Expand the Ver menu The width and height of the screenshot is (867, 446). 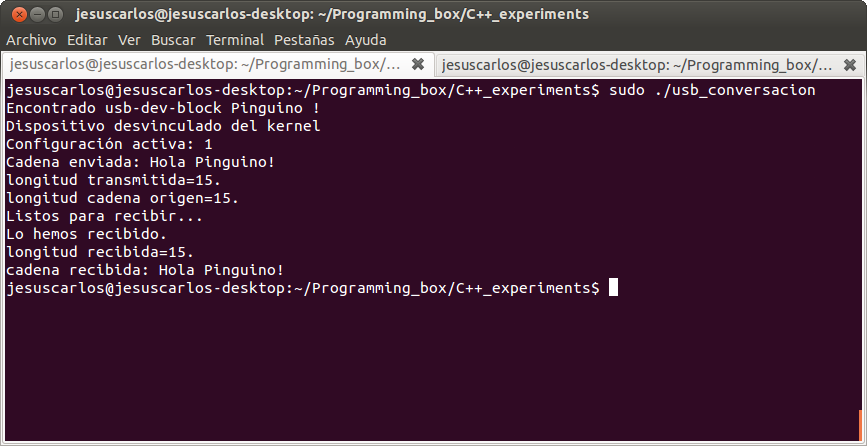[x=129, y=40]
